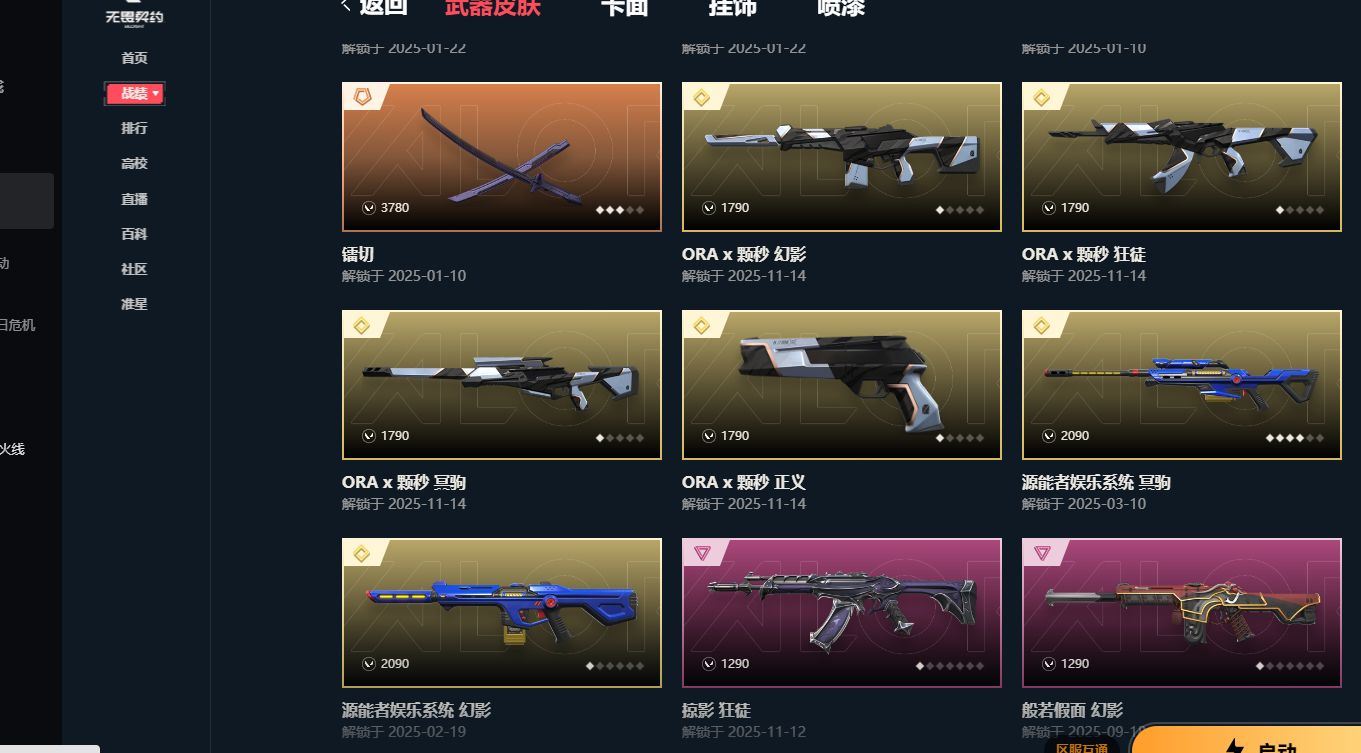Open 准星 in the sidebar menu
Screen dimensions: 1361x753
pyautogui.click(x=134, y=304)
